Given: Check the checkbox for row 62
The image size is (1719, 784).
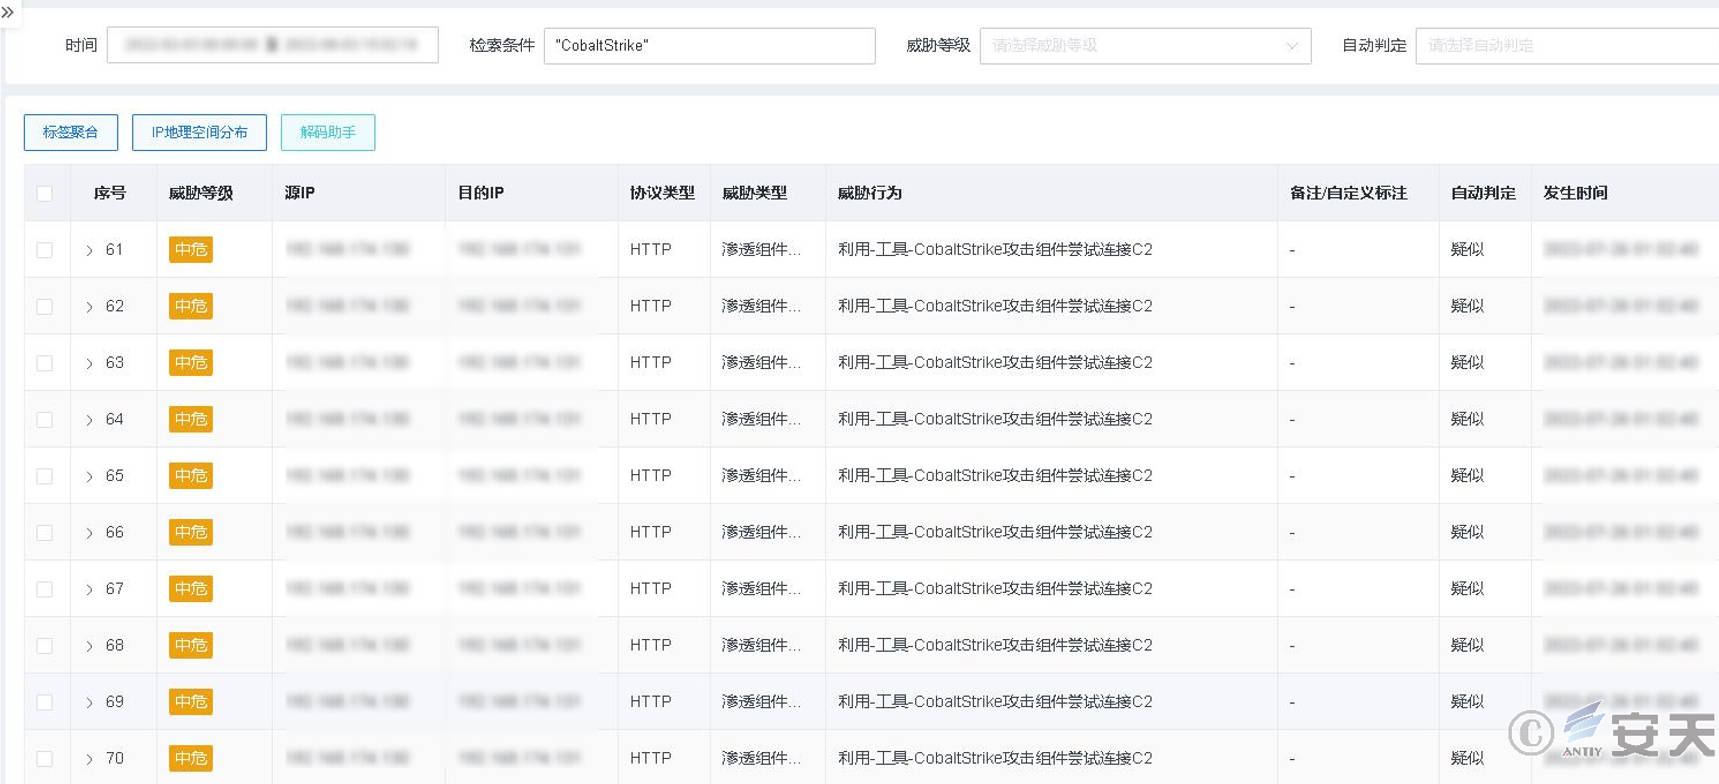Looking at the screenshot, I should click(x=45, y=306).
